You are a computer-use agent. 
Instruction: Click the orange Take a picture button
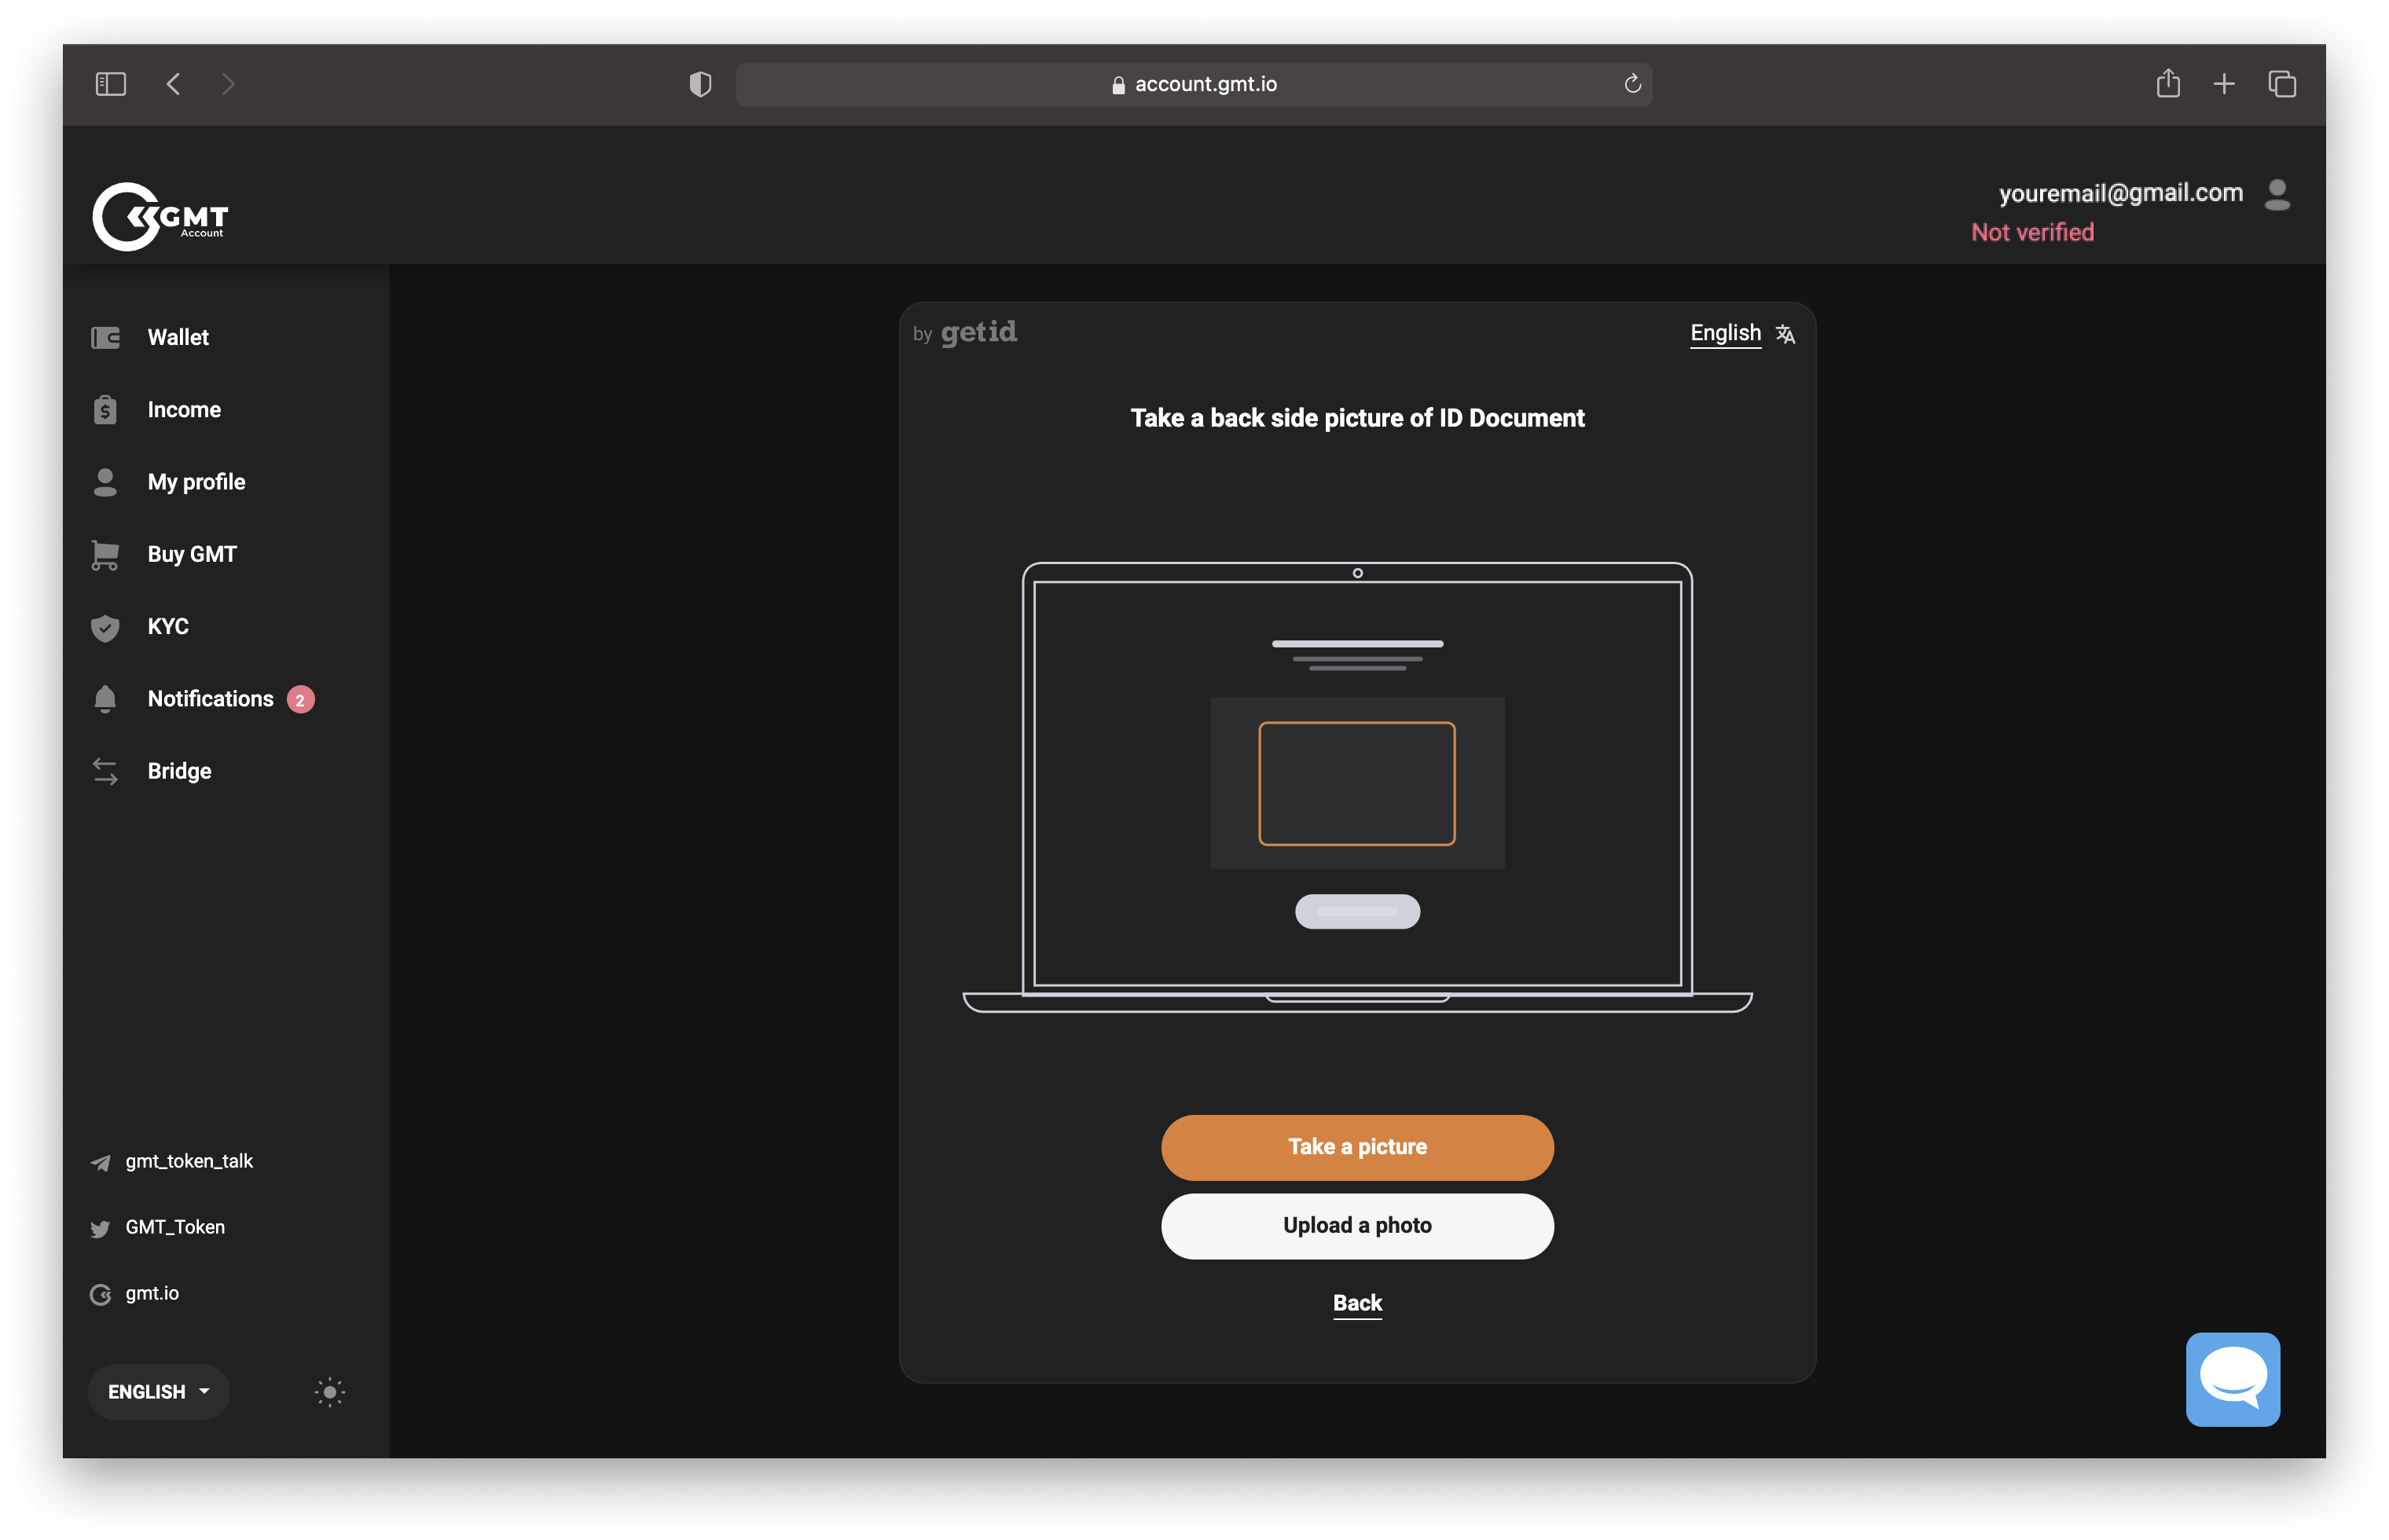(1357, 1147)
